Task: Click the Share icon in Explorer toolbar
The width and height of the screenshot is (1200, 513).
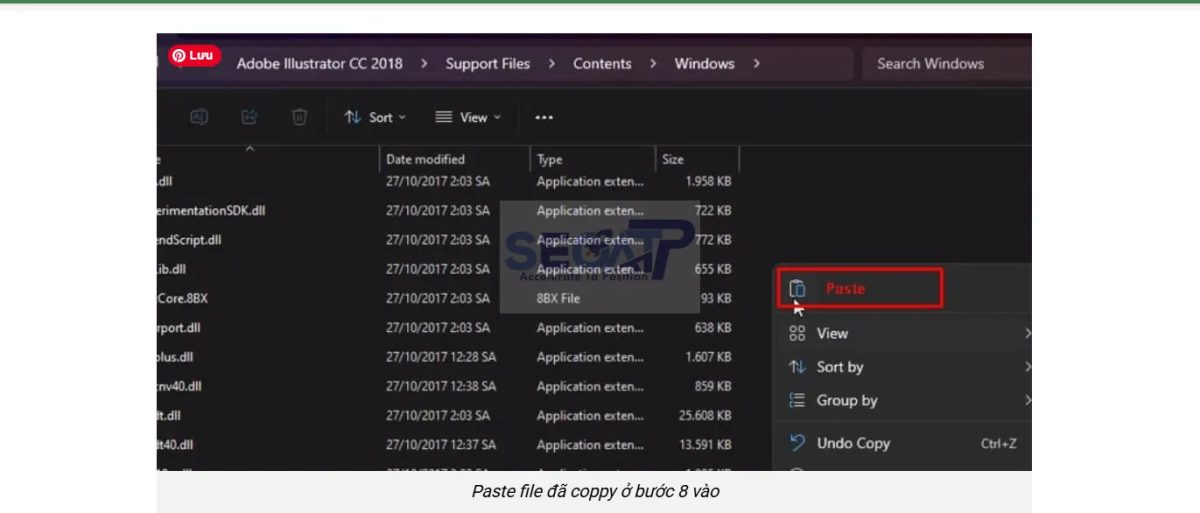Action: coord(249,117)
